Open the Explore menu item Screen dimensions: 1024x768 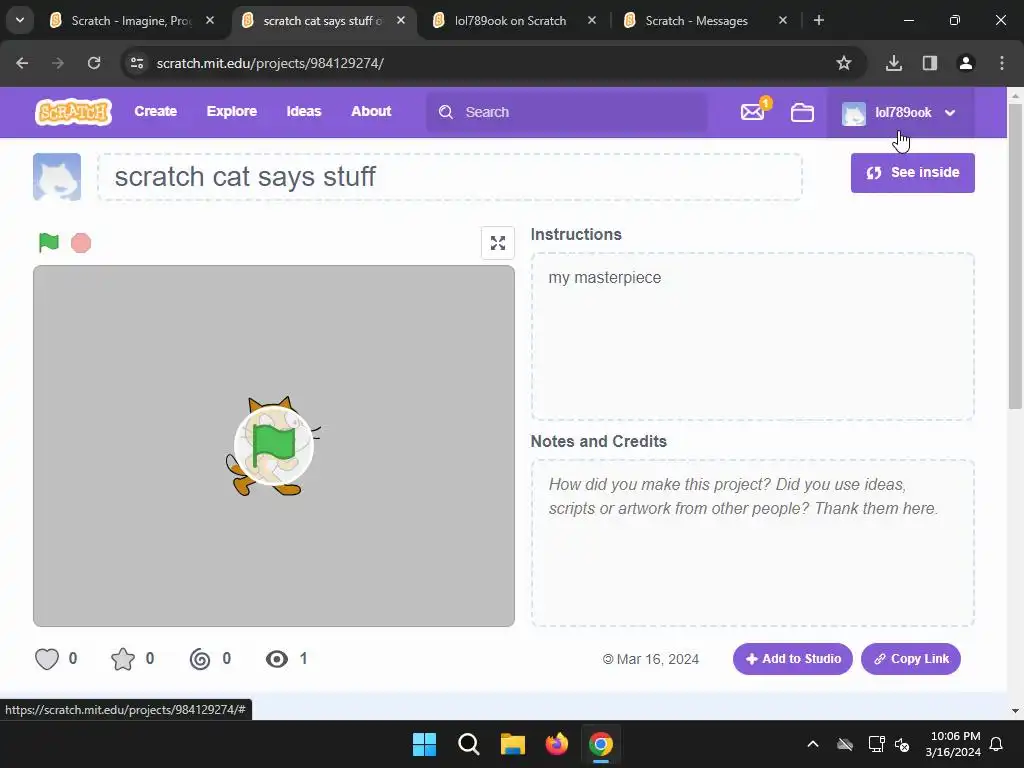(x=232, y=112)
